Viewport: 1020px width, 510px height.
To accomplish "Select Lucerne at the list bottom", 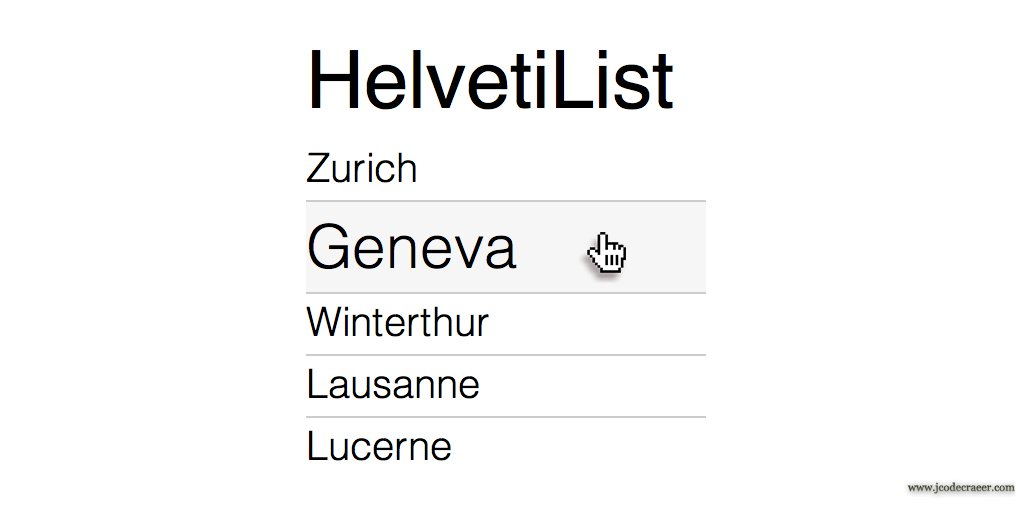I will pos(379,446).
